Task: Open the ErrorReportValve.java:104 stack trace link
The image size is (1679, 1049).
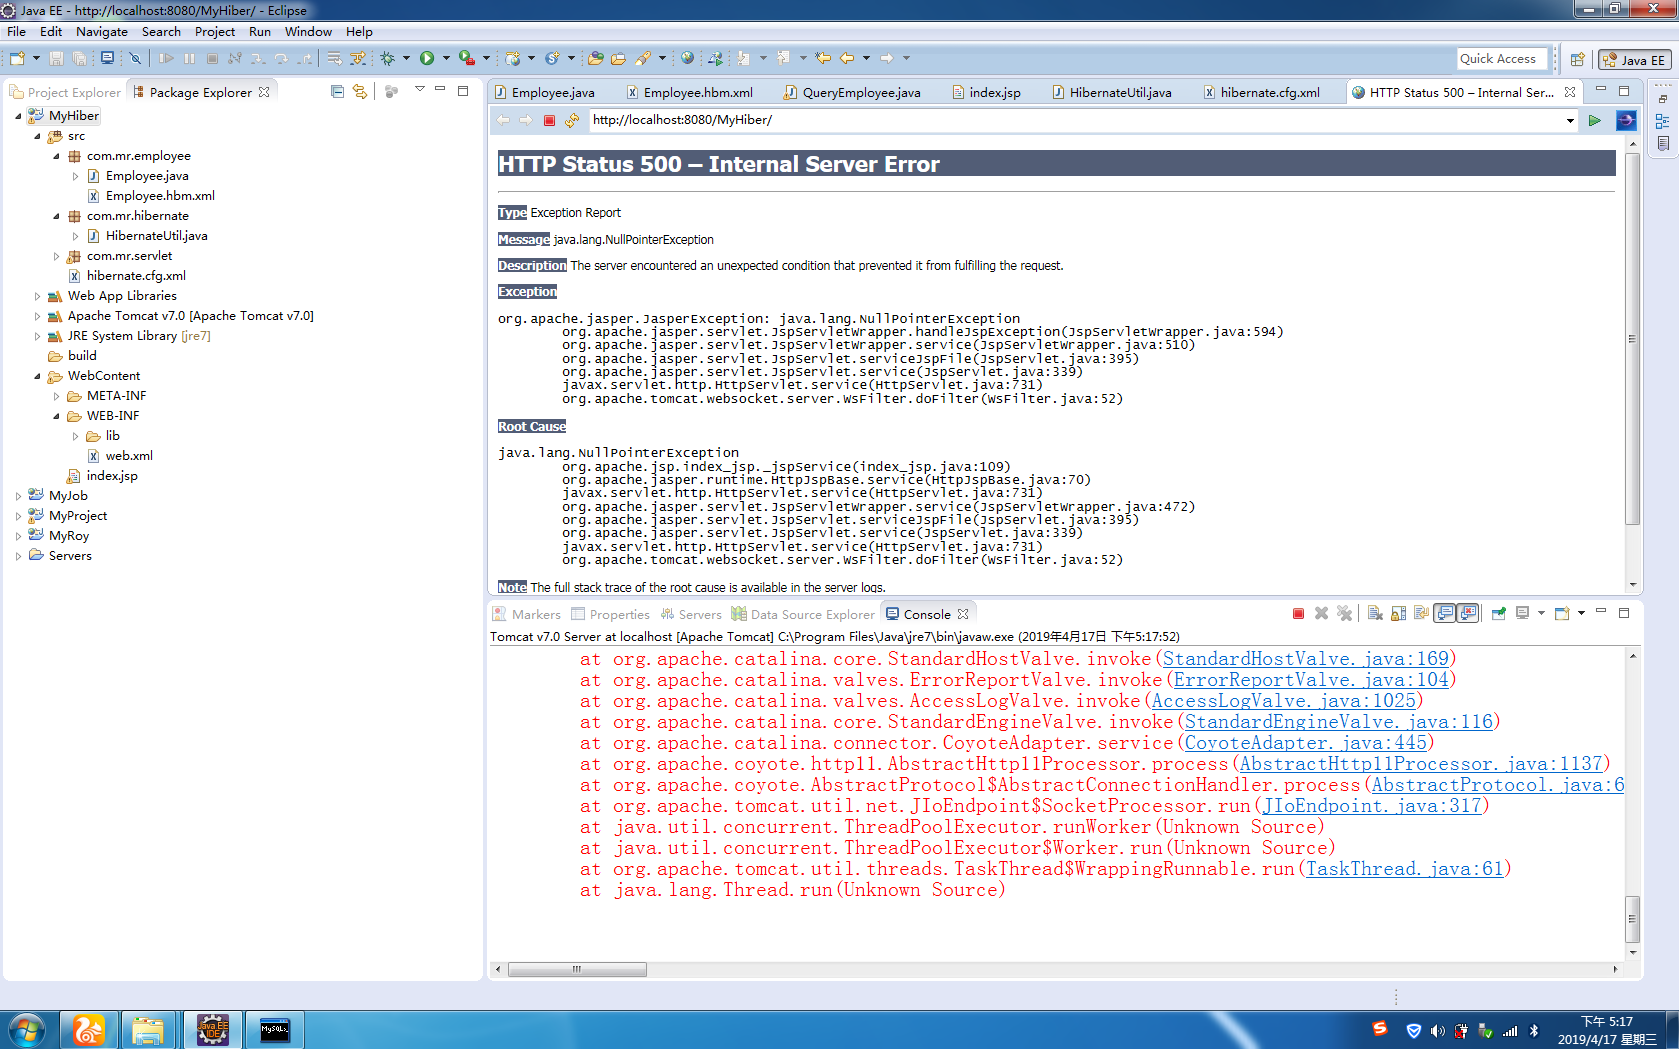Action: pos(1311,680)
